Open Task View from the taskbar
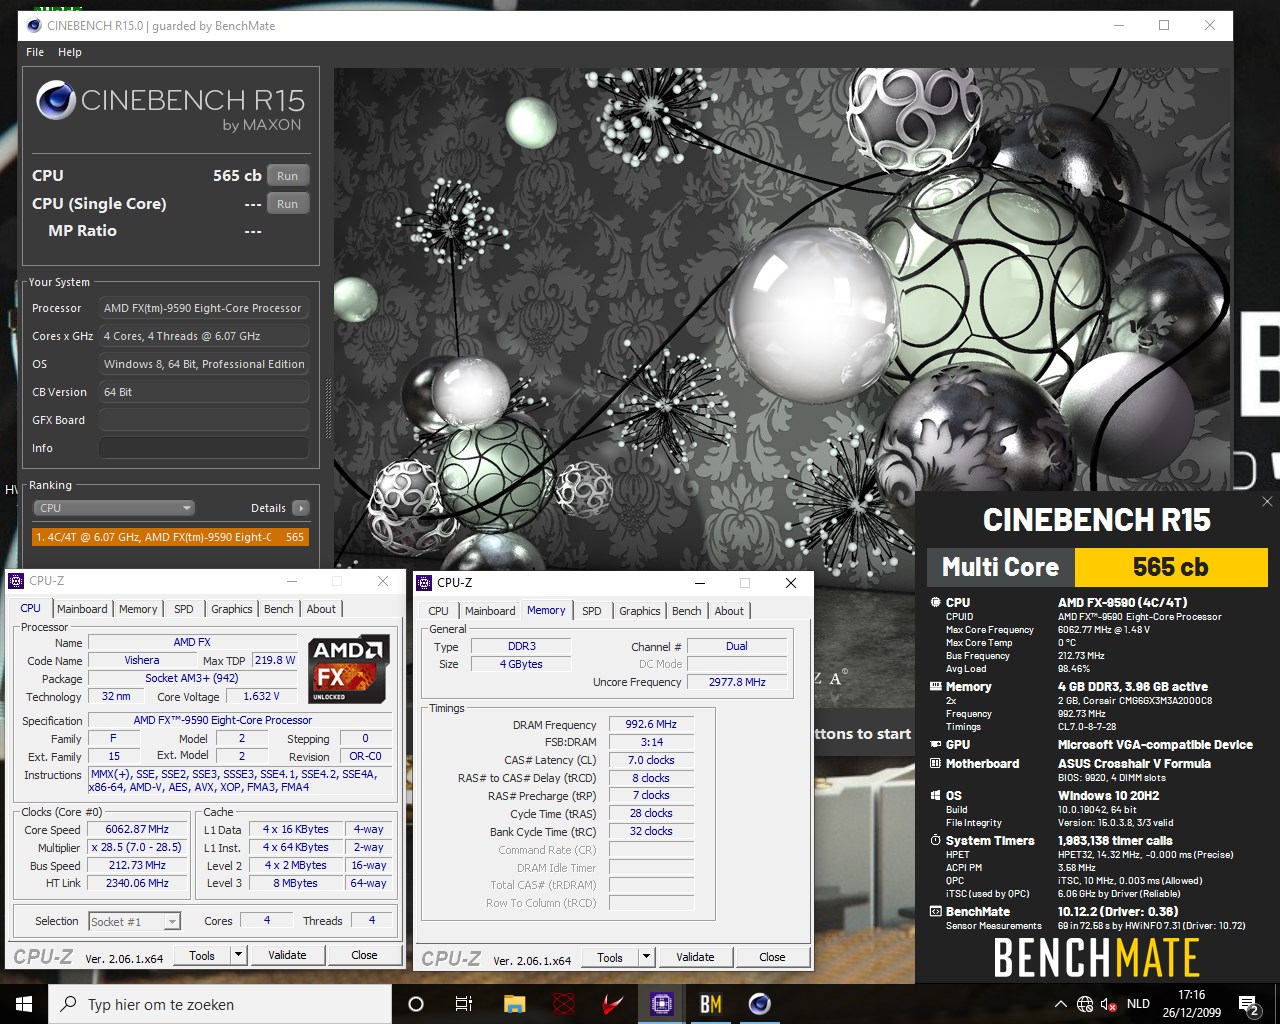 (x=464, y=1004)
